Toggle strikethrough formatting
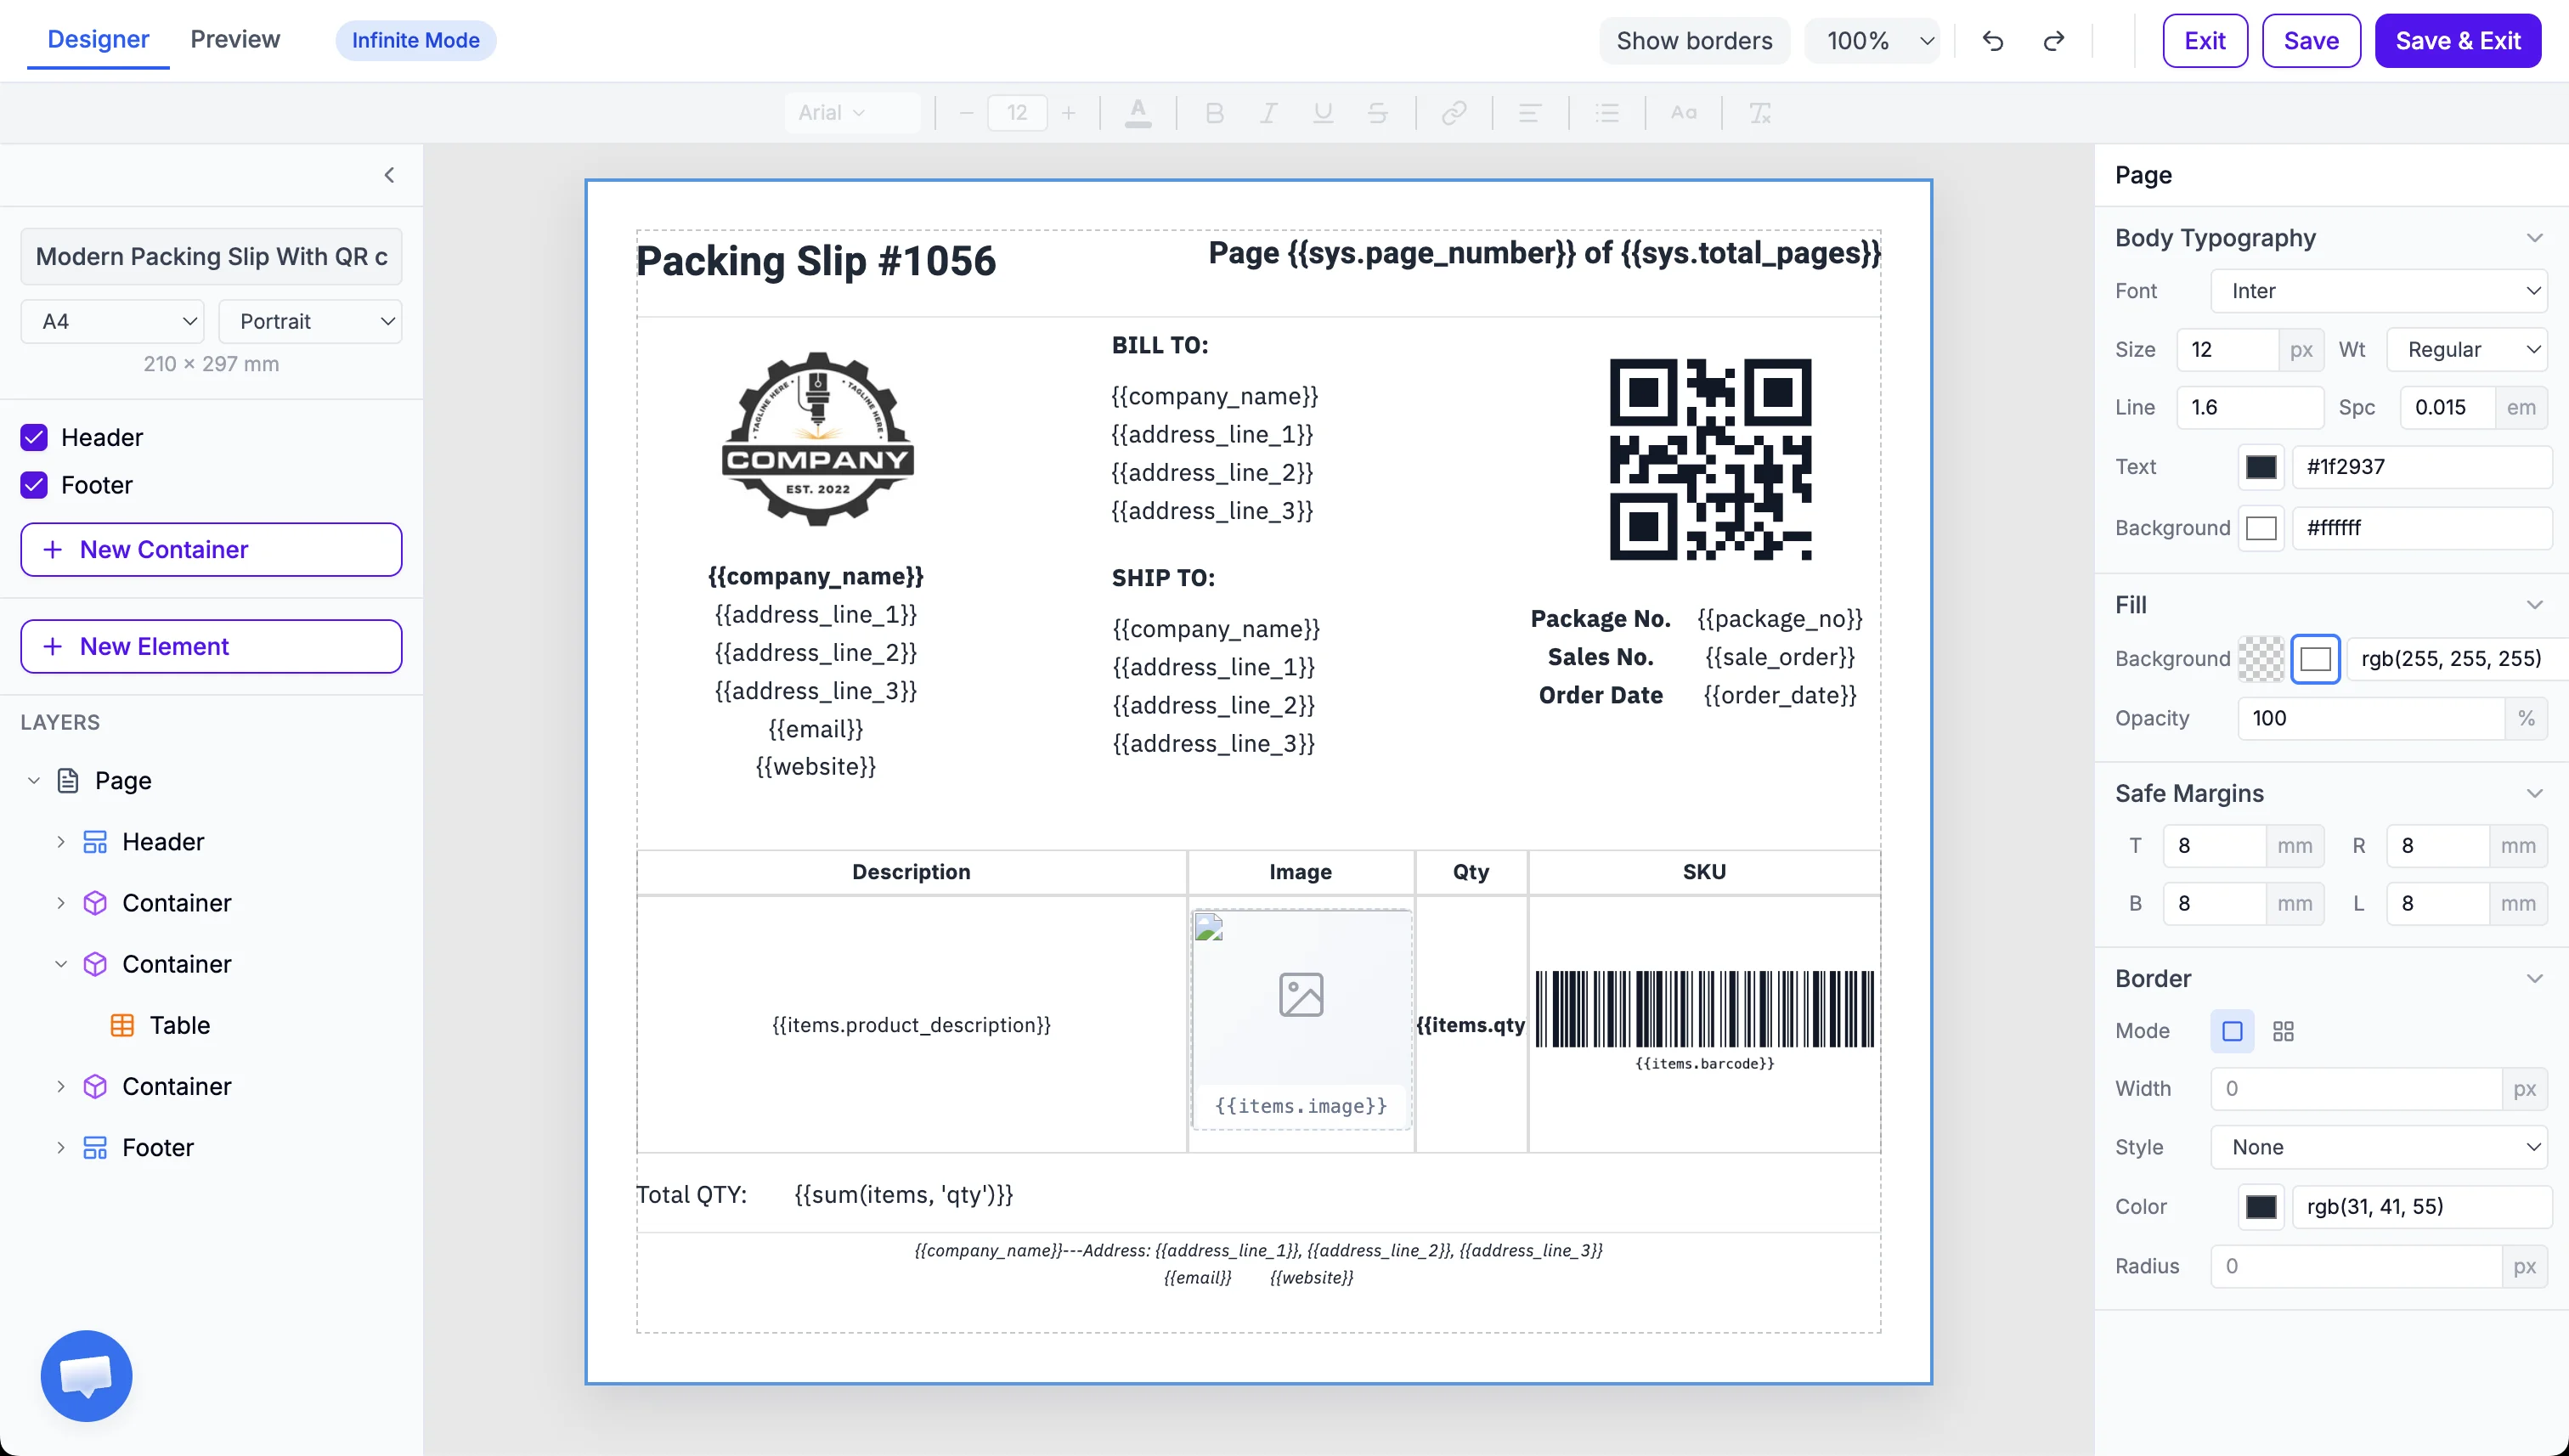2569x1456 pixels. [x=1378, y=112]
